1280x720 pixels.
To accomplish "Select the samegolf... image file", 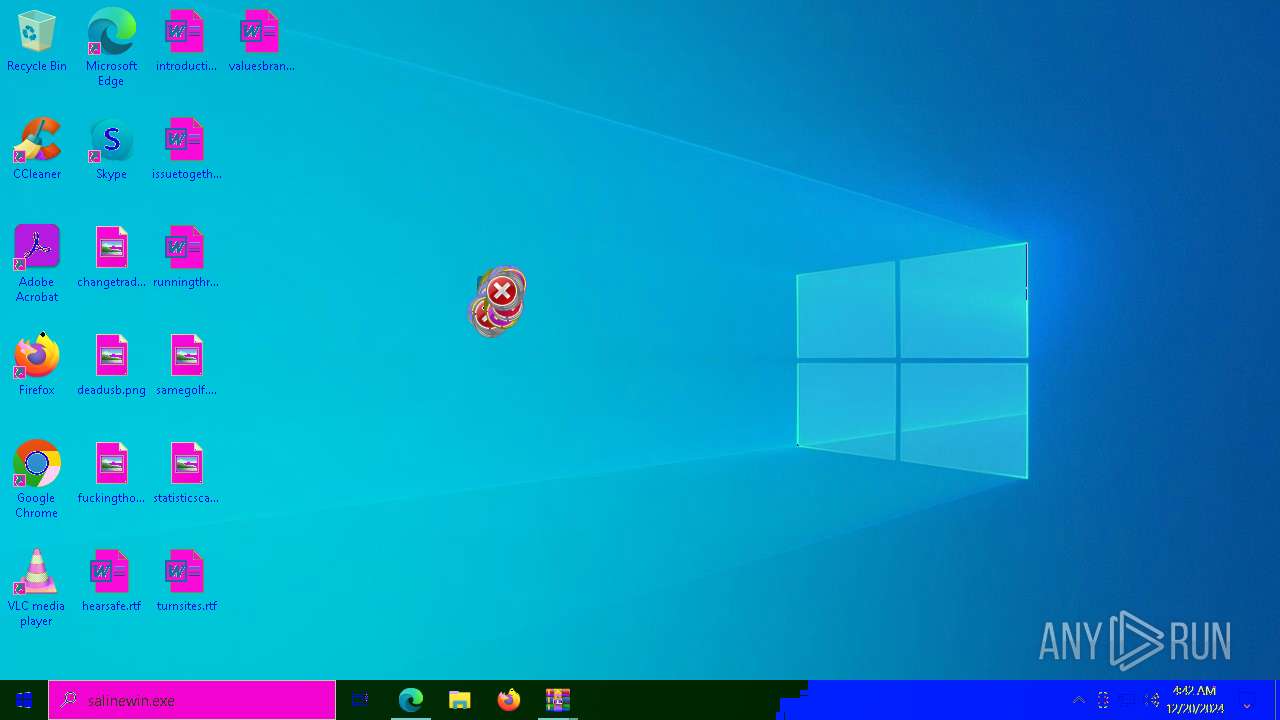I will click(186, 365).
